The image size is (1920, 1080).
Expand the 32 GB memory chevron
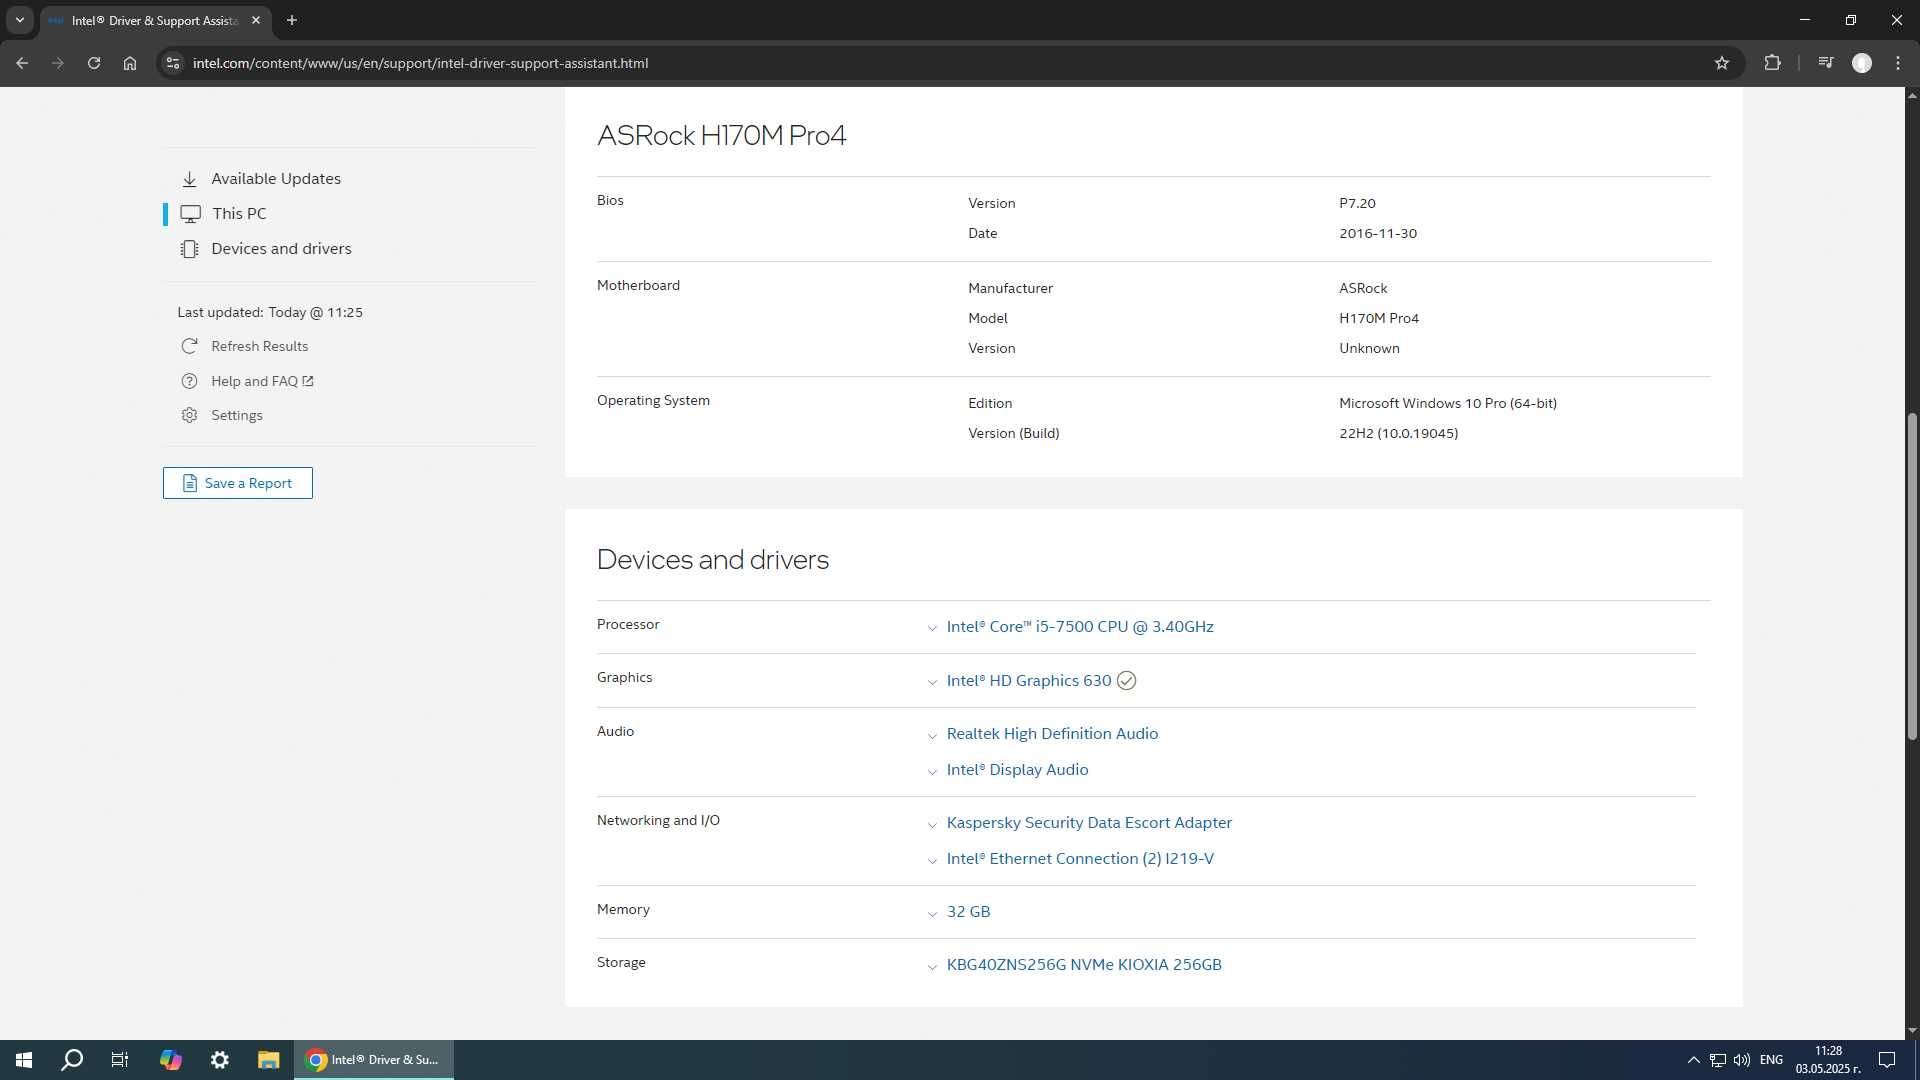pyautogui.click(x=932, y=913)
